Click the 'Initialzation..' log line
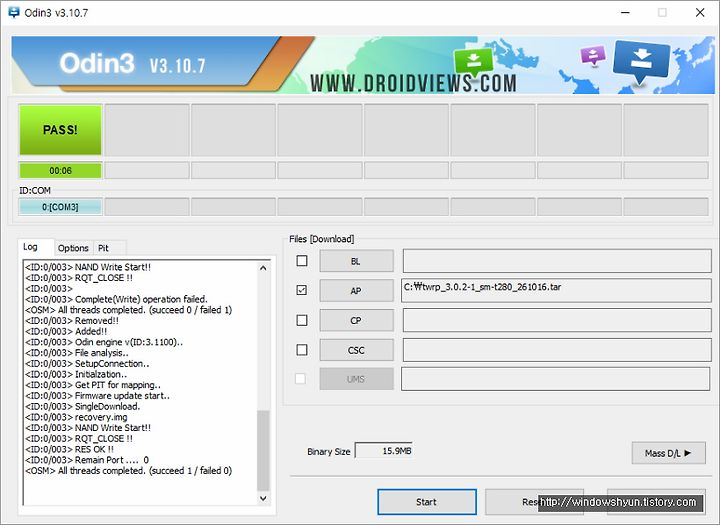Viewport: 720px width, 525px height. (x=76, y=374)
